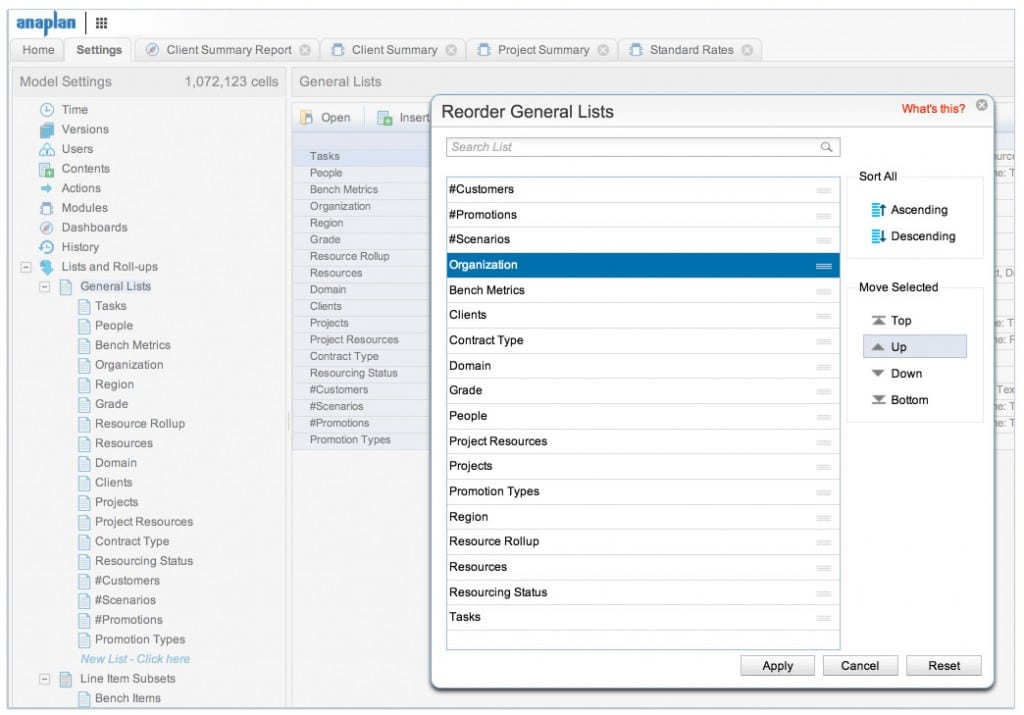The width and height of the screenshot is (1024, 715).
Task: Click the Lists and Roll-ups icon
Action: point(46,267)
